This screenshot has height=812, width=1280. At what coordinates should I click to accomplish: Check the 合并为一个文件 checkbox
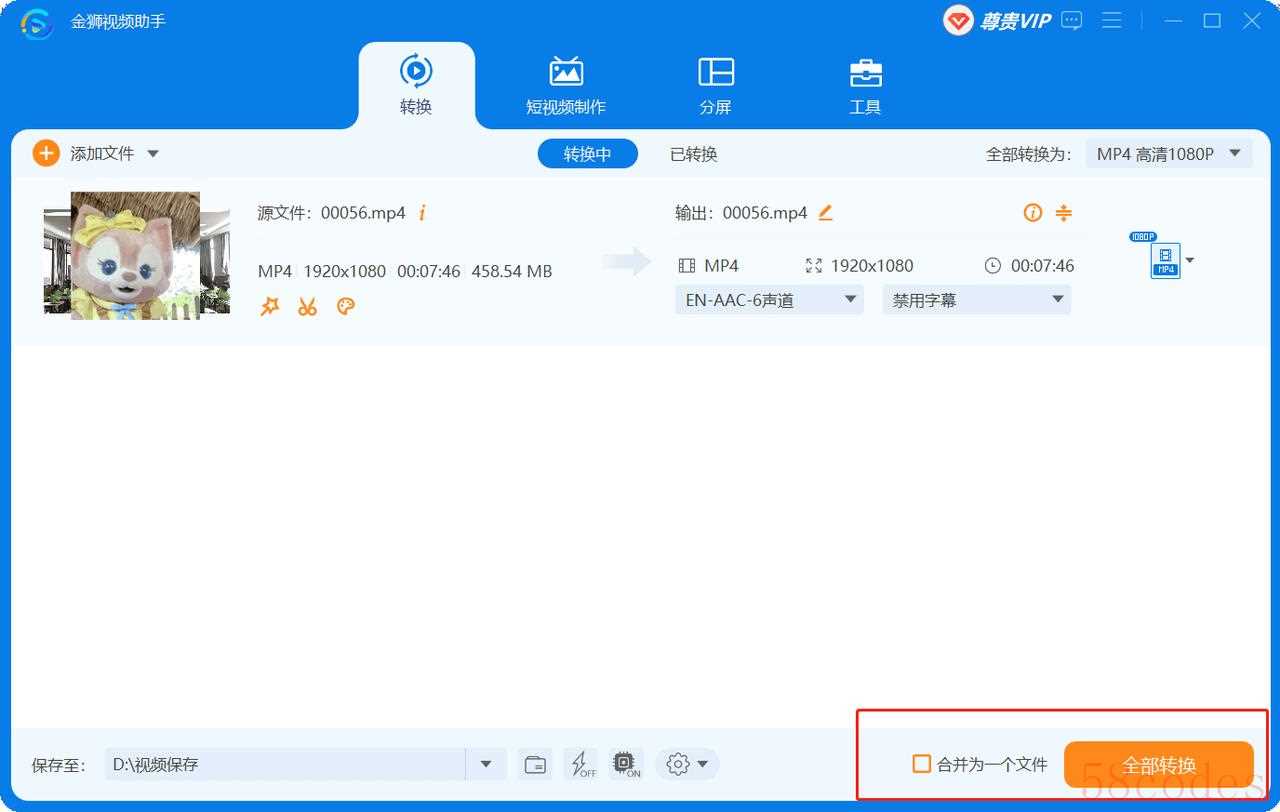922,764
